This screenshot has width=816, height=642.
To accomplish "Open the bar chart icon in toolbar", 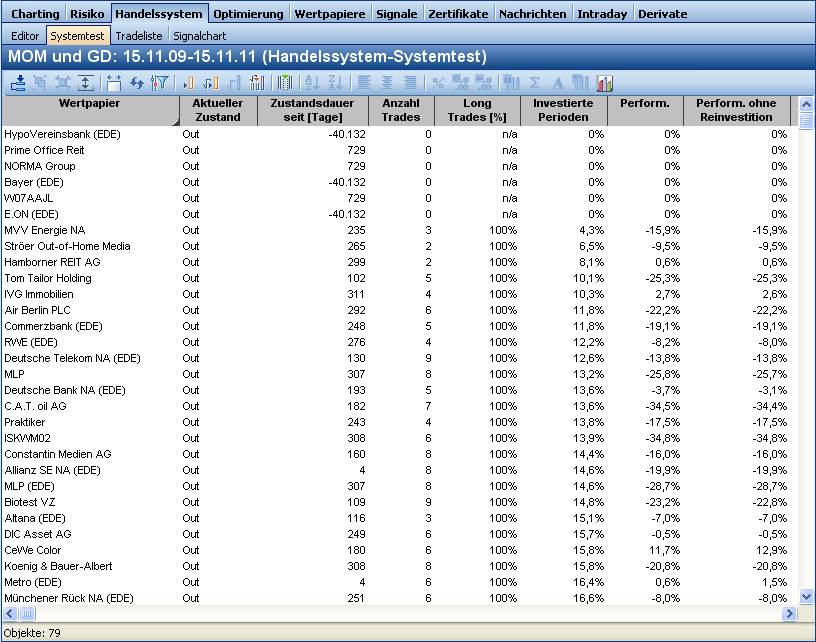I will (x=604, y=83).
